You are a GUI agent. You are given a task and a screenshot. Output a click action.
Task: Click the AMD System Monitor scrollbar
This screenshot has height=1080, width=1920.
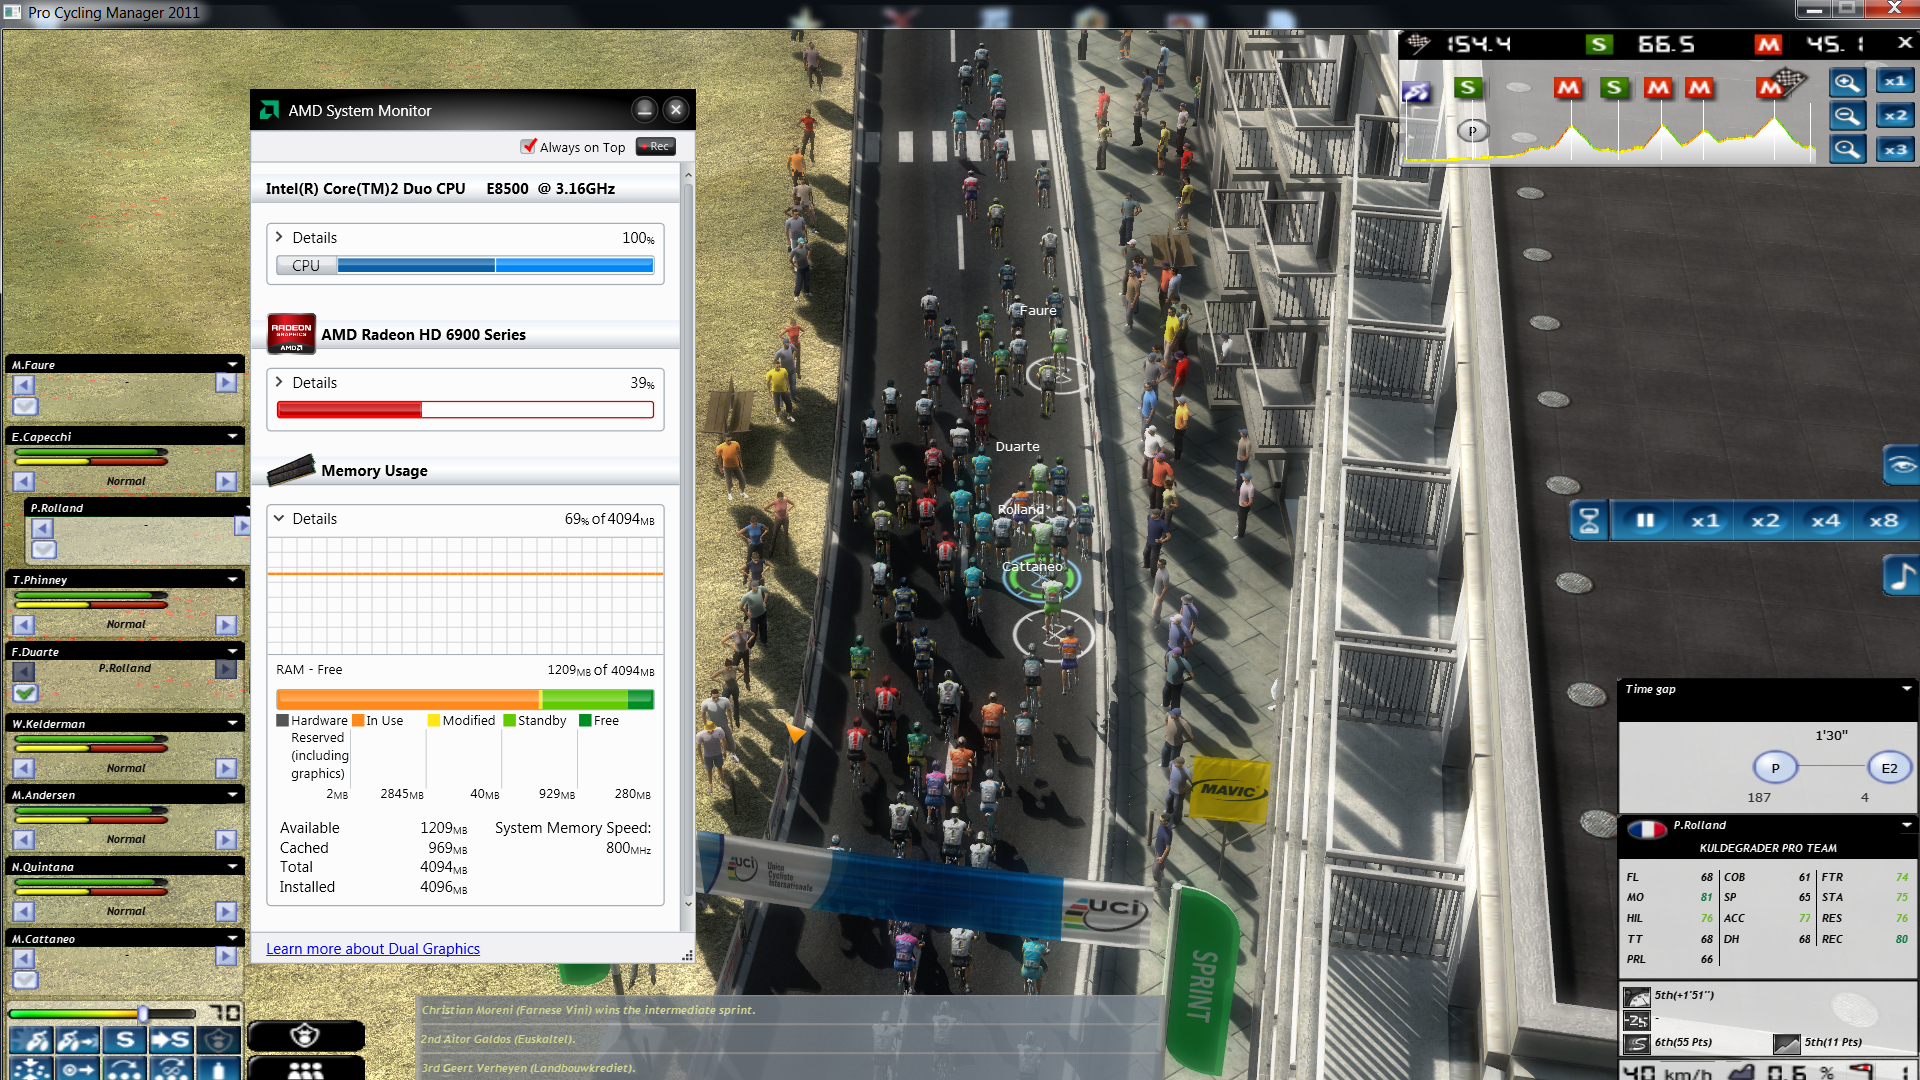tap(687, 540)
